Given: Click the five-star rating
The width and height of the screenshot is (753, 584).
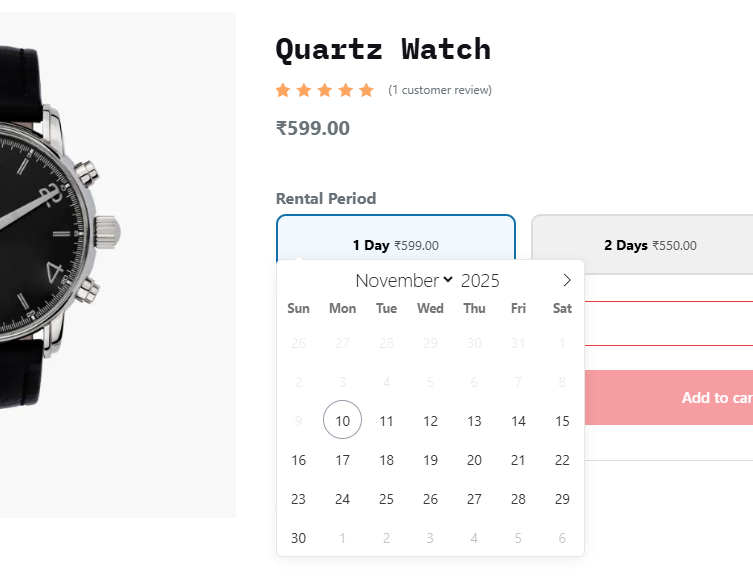Looking at the screenshot, I should [x=324, y=90].
